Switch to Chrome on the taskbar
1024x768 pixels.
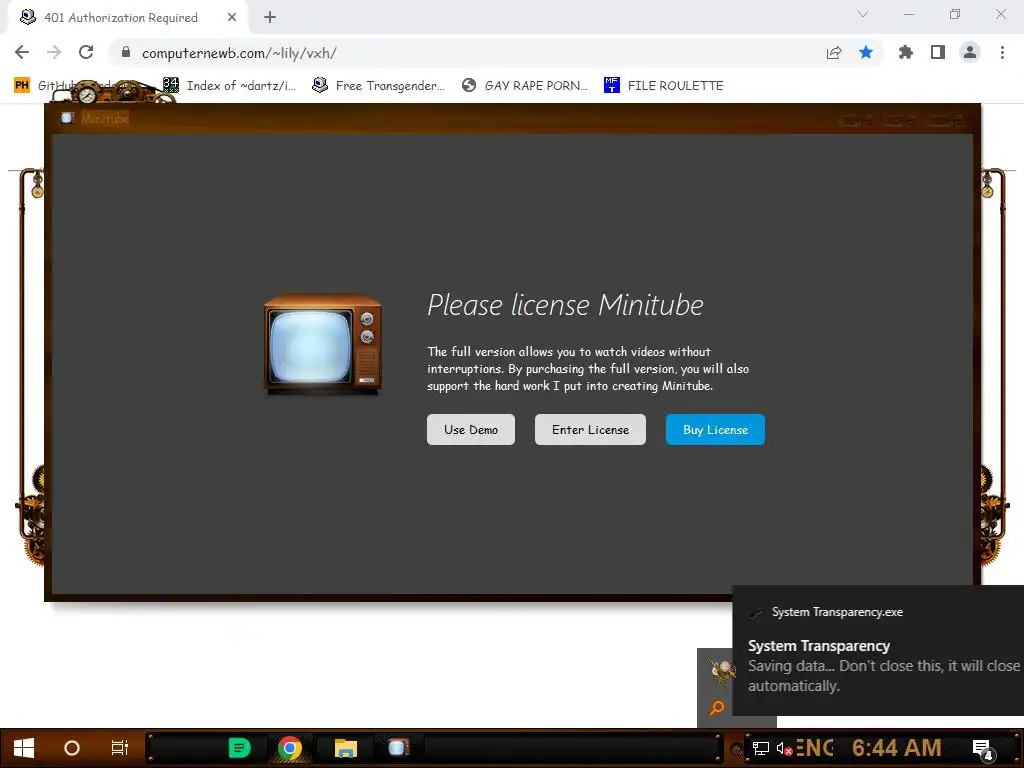point(290,748)
